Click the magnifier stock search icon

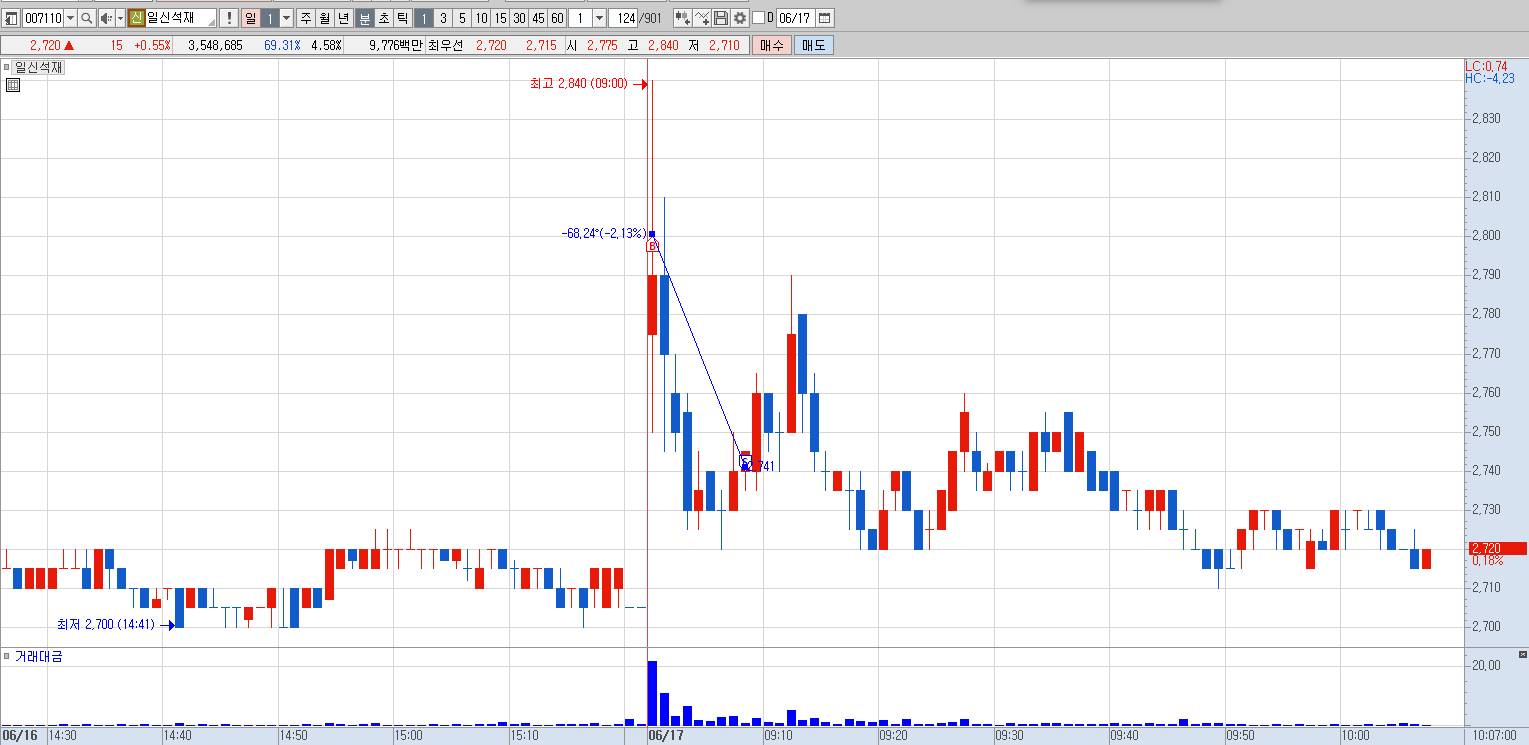click(x=87, y=18)
